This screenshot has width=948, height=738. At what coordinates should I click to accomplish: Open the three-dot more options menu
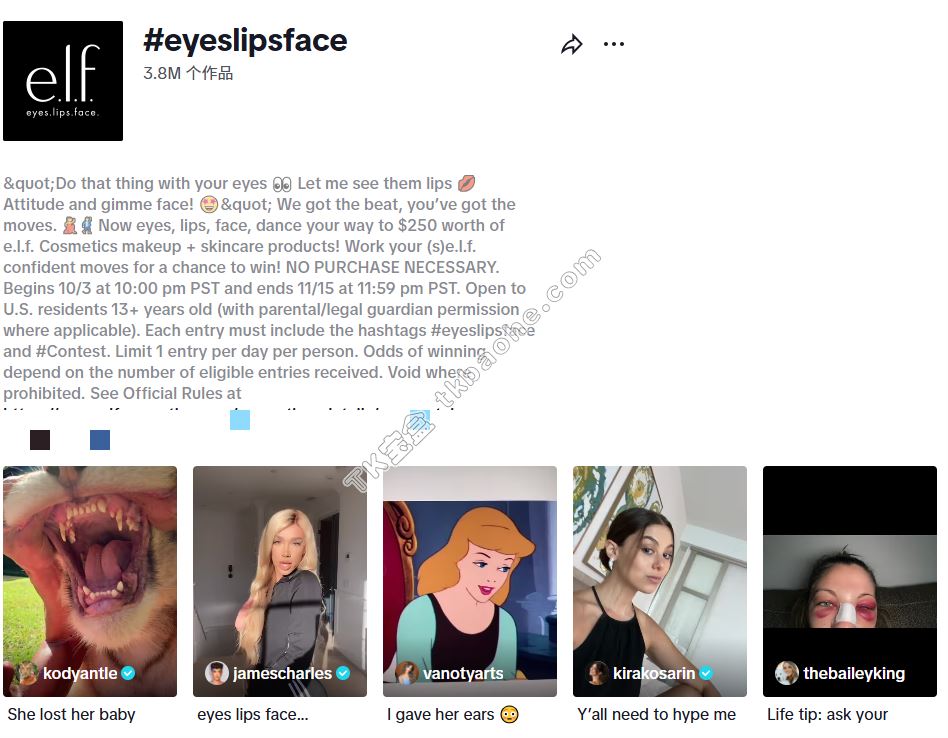(x=614, y=44)
